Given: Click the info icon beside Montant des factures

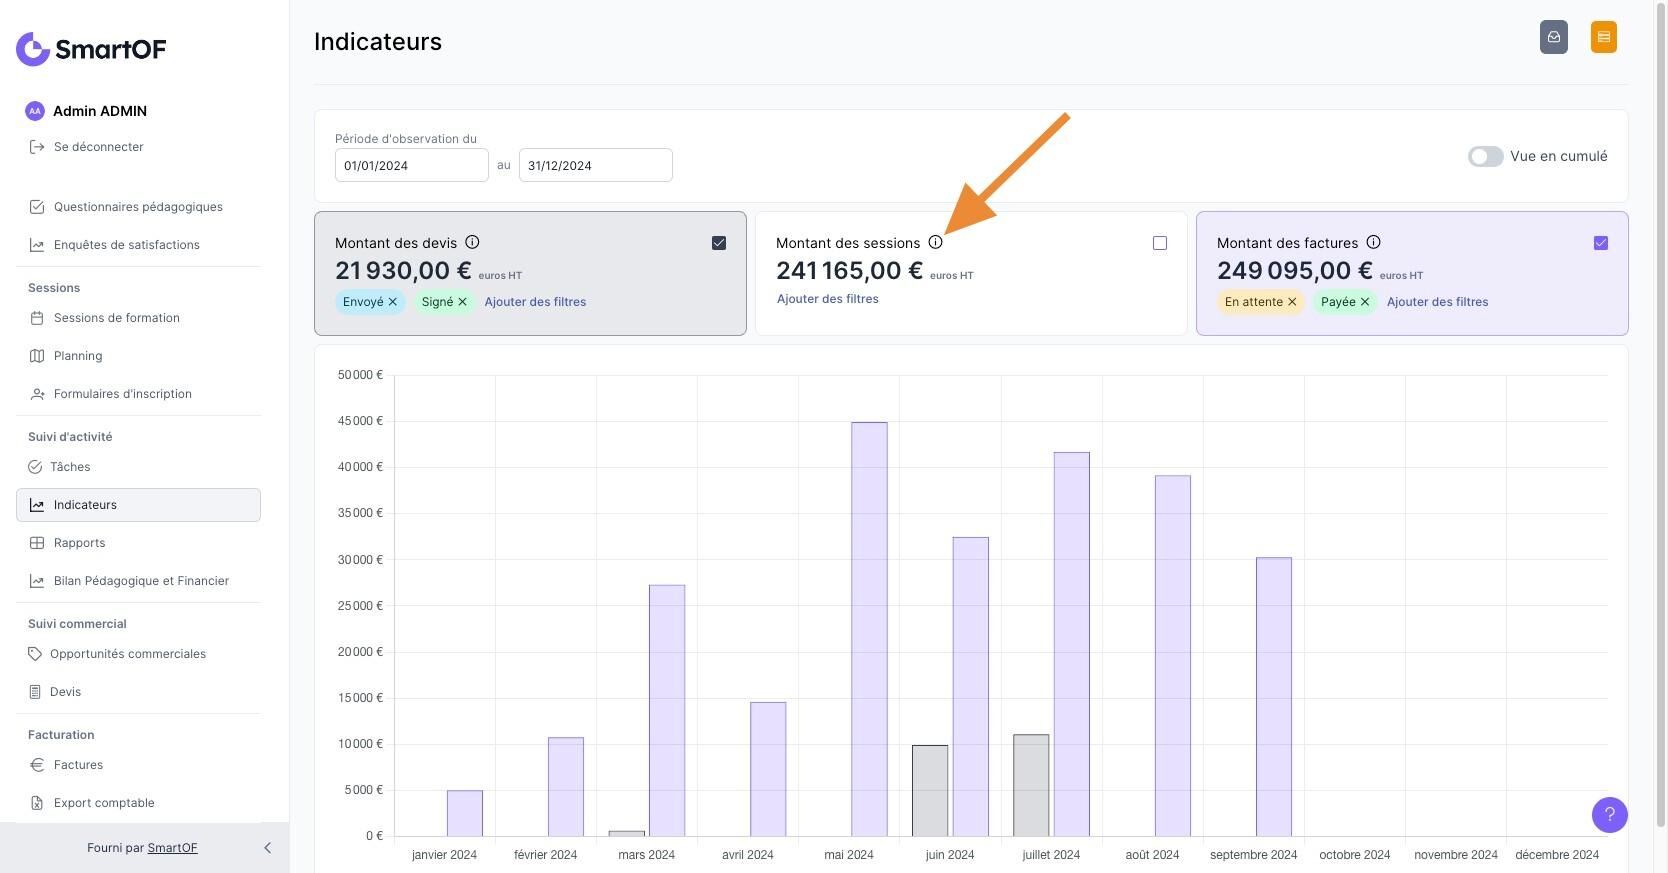Looking at the screenshot, I should [1373, 242].
